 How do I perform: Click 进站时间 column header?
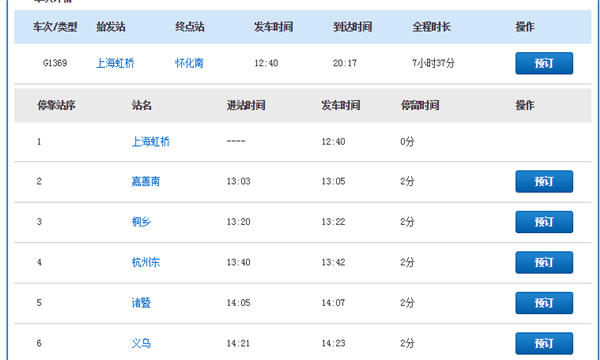coord(246,106)
